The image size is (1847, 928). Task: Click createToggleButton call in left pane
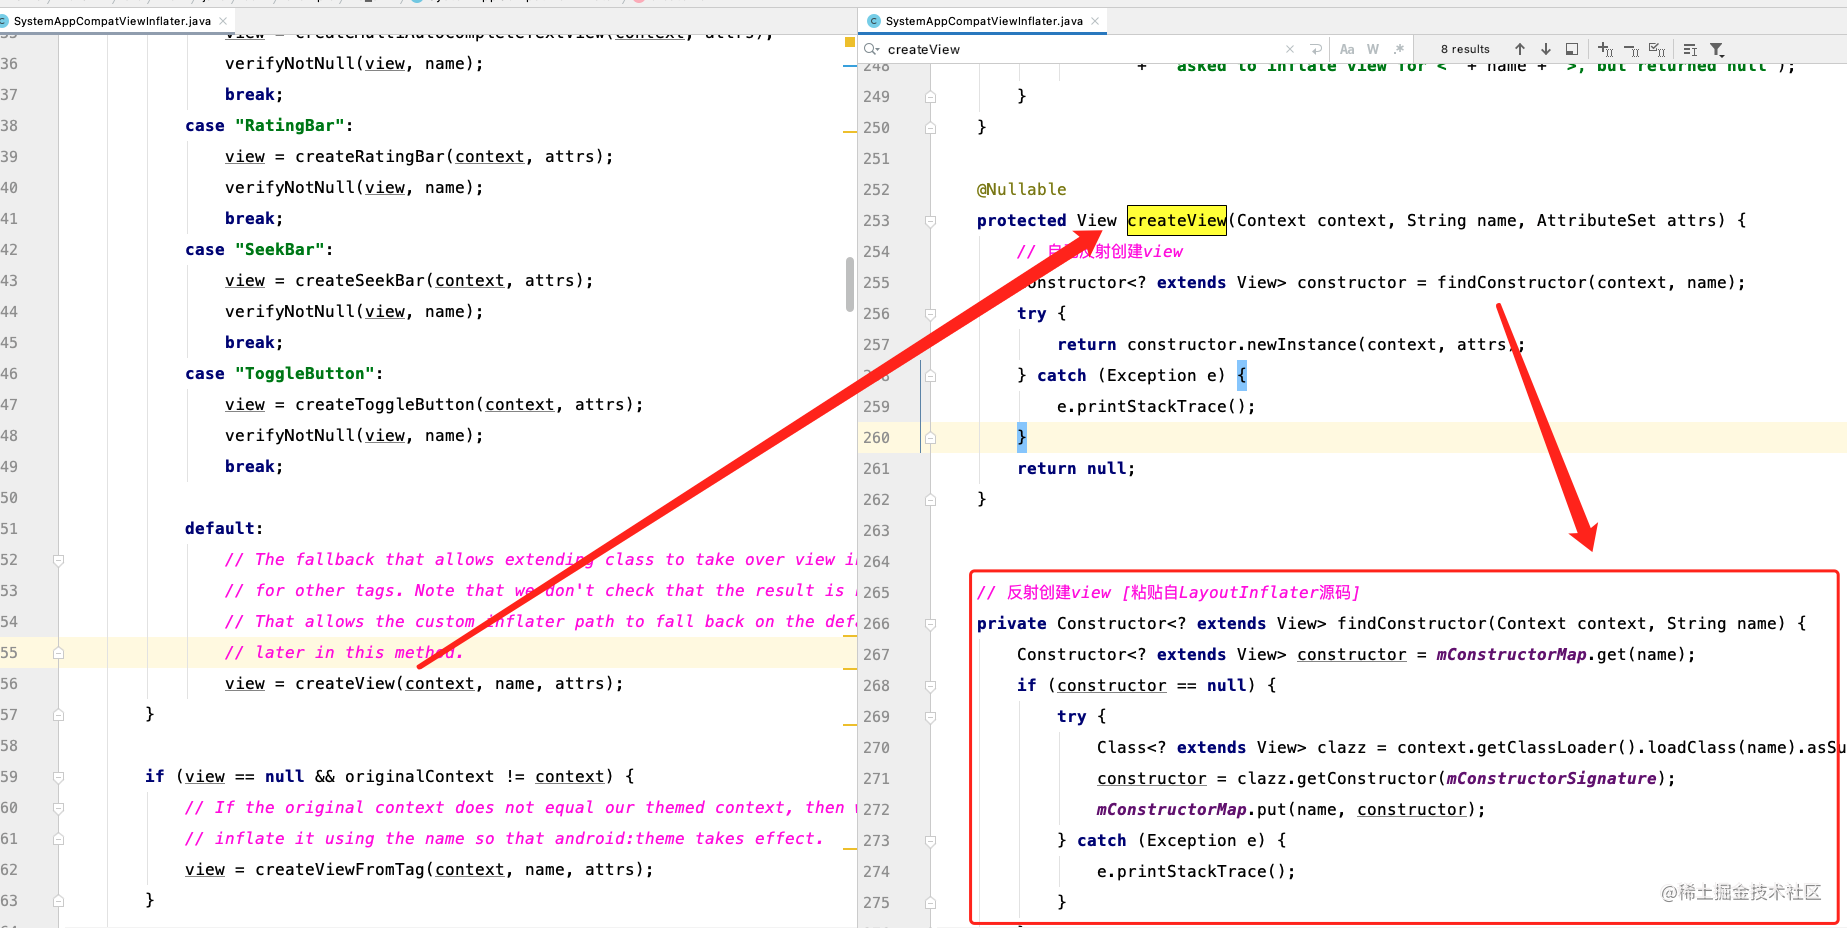tap(385, 404)
